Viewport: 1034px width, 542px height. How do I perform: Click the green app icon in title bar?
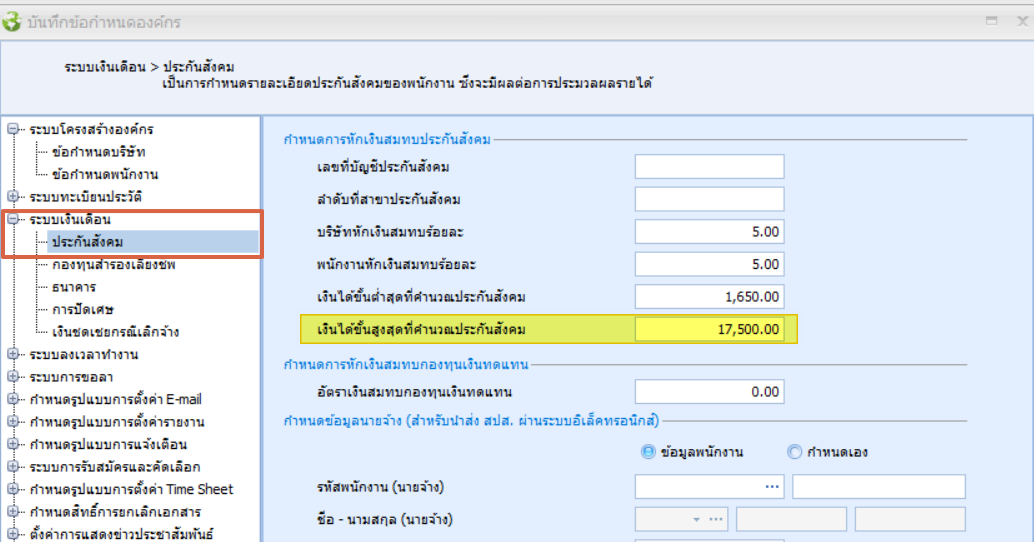(x=13, y=21)
